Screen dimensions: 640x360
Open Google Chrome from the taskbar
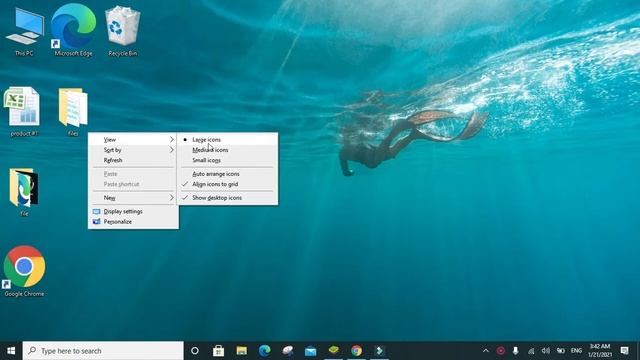(356, 351)
